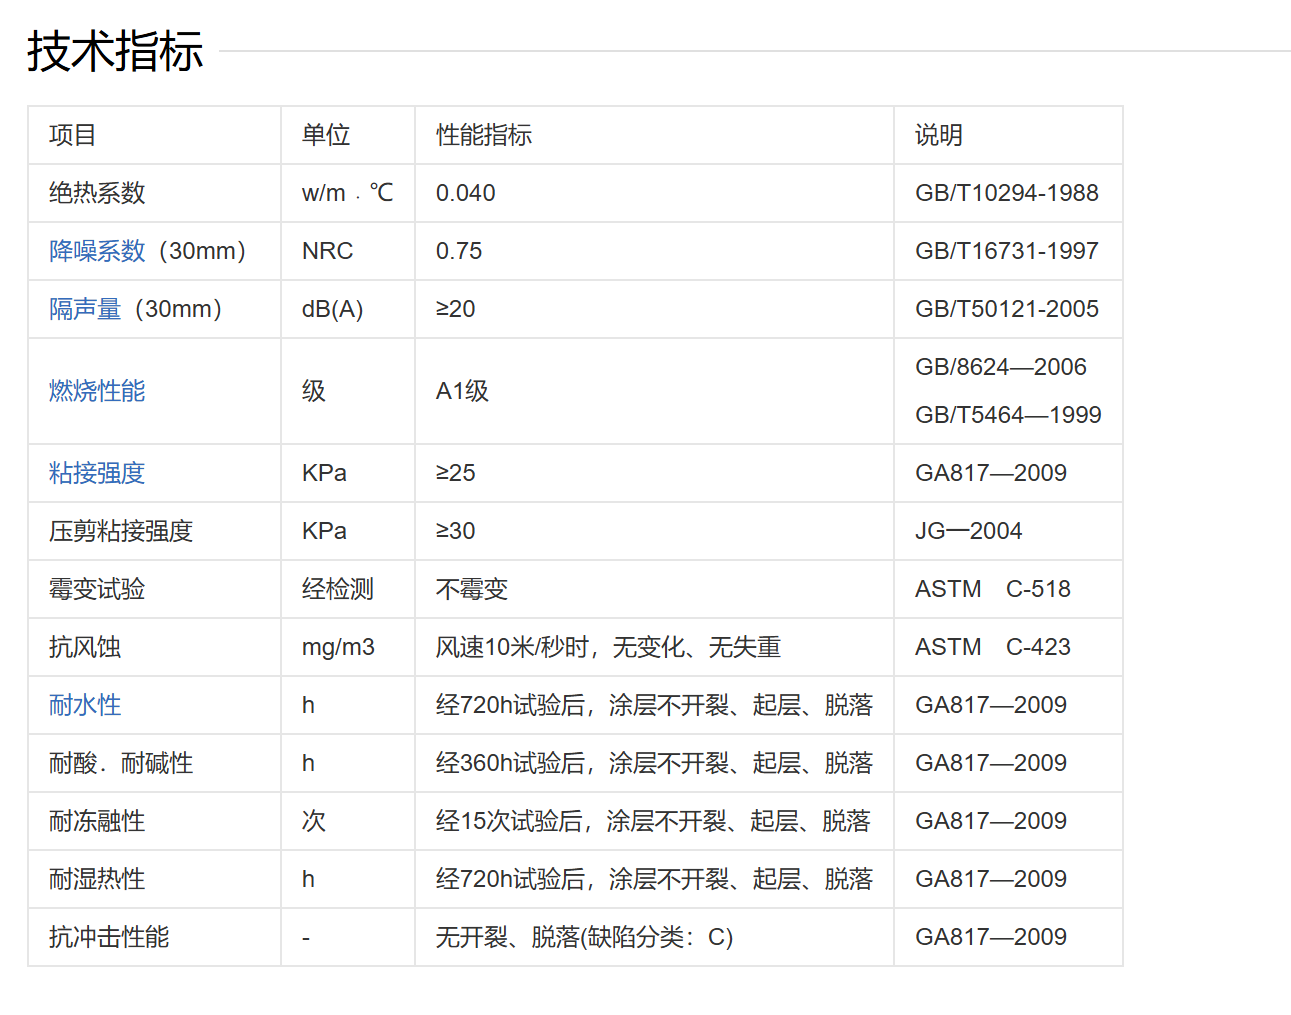1291x1015 pixels.
Task: Click the JG—2004 standard text
Action: pos(968,531)
